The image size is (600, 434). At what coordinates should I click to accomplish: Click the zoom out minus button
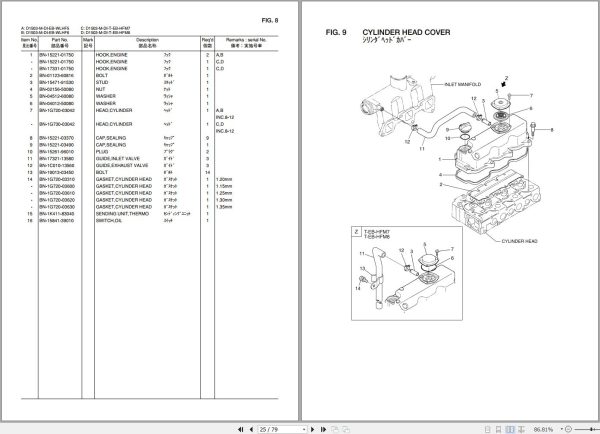pos(568,429)
